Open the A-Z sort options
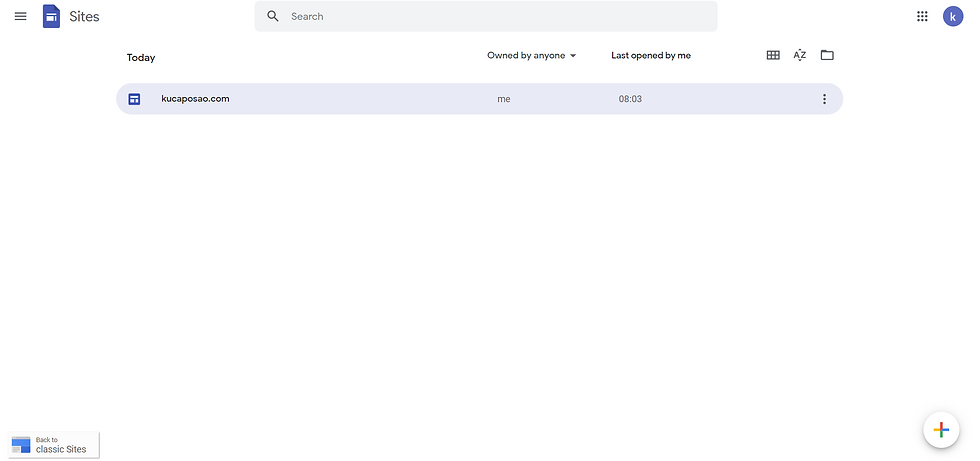 (799, 55)
